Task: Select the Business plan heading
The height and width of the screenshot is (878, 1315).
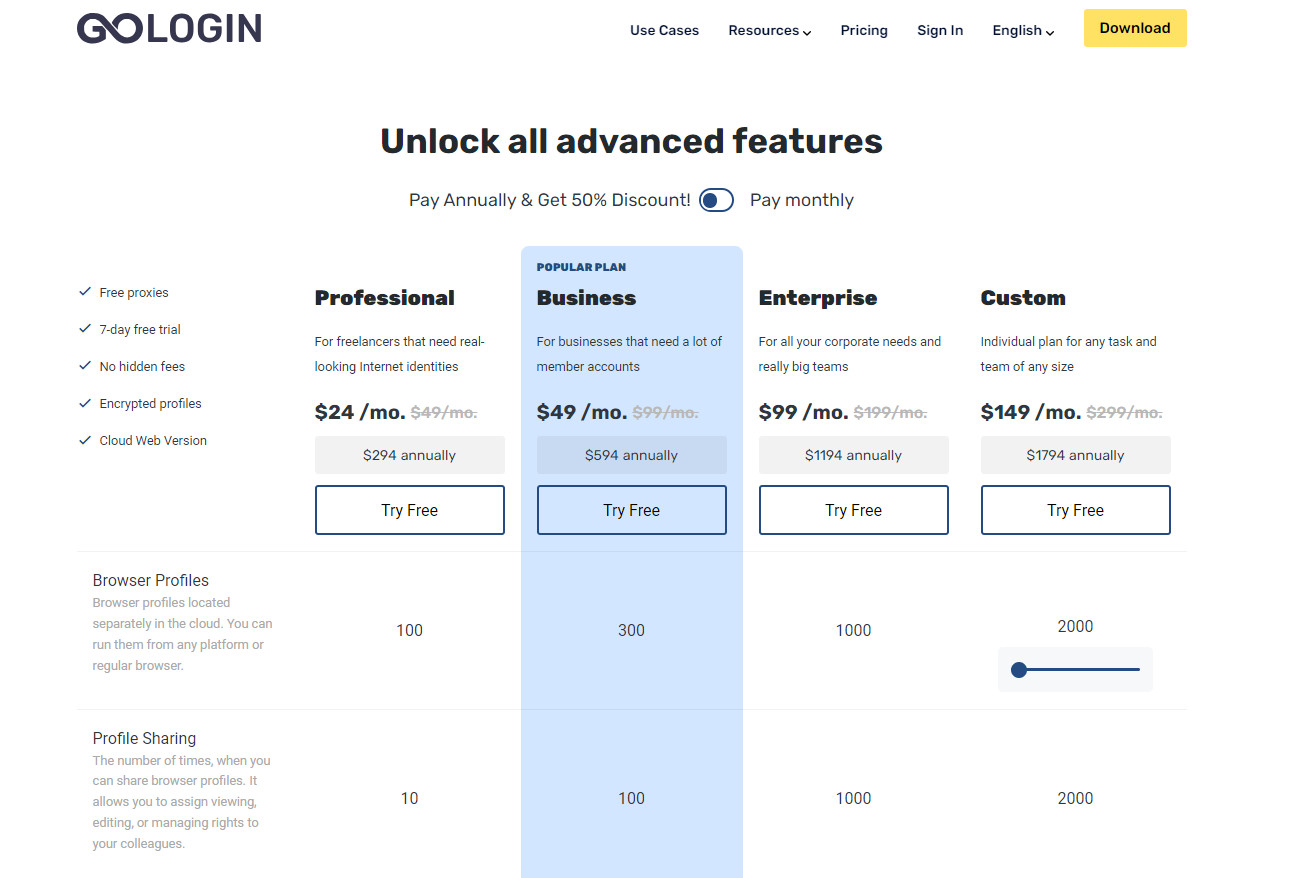Action: pyautogui.click(x=586, y=298)
